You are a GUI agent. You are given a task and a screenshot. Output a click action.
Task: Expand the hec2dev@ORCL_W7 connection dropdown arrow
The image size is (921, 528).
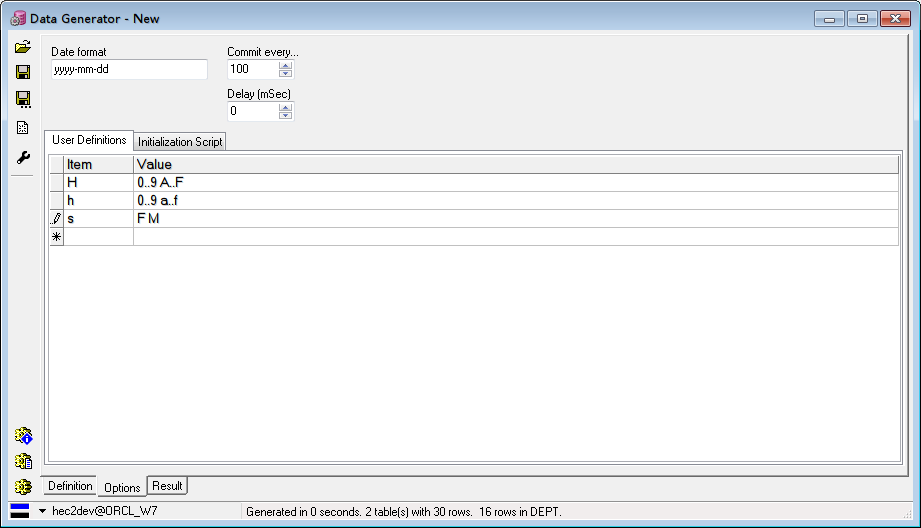coord(42,511)
